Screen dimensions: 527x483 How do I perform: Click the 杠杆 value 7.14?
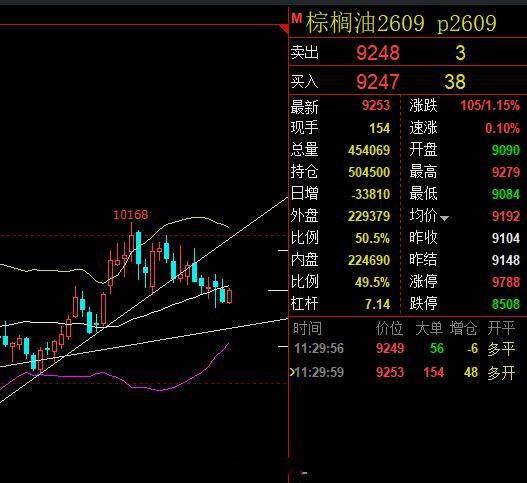pyautogui.click(x=377, y=304)
